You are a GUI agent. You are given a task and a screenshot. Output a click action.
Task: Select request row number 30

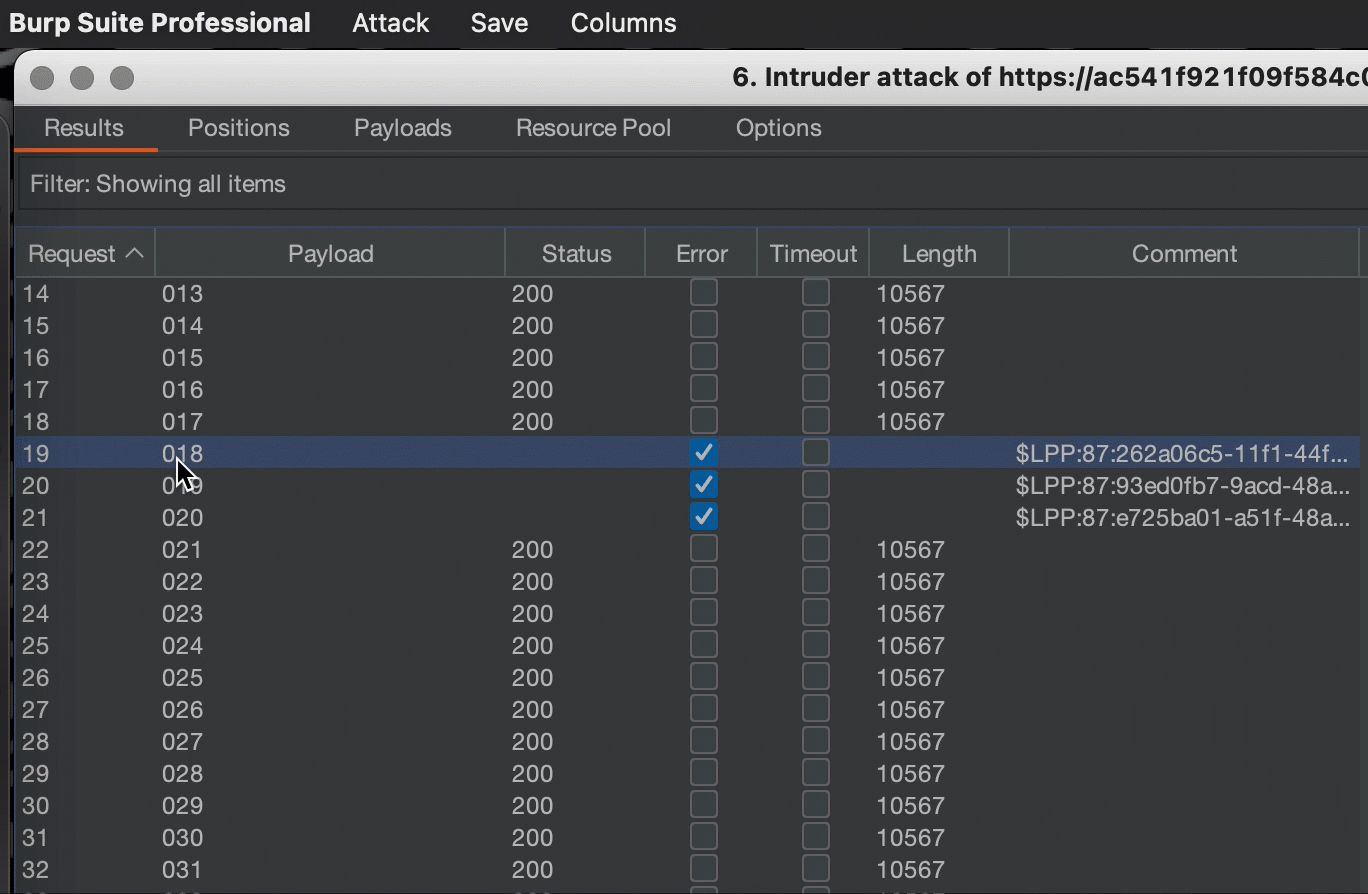35,806
